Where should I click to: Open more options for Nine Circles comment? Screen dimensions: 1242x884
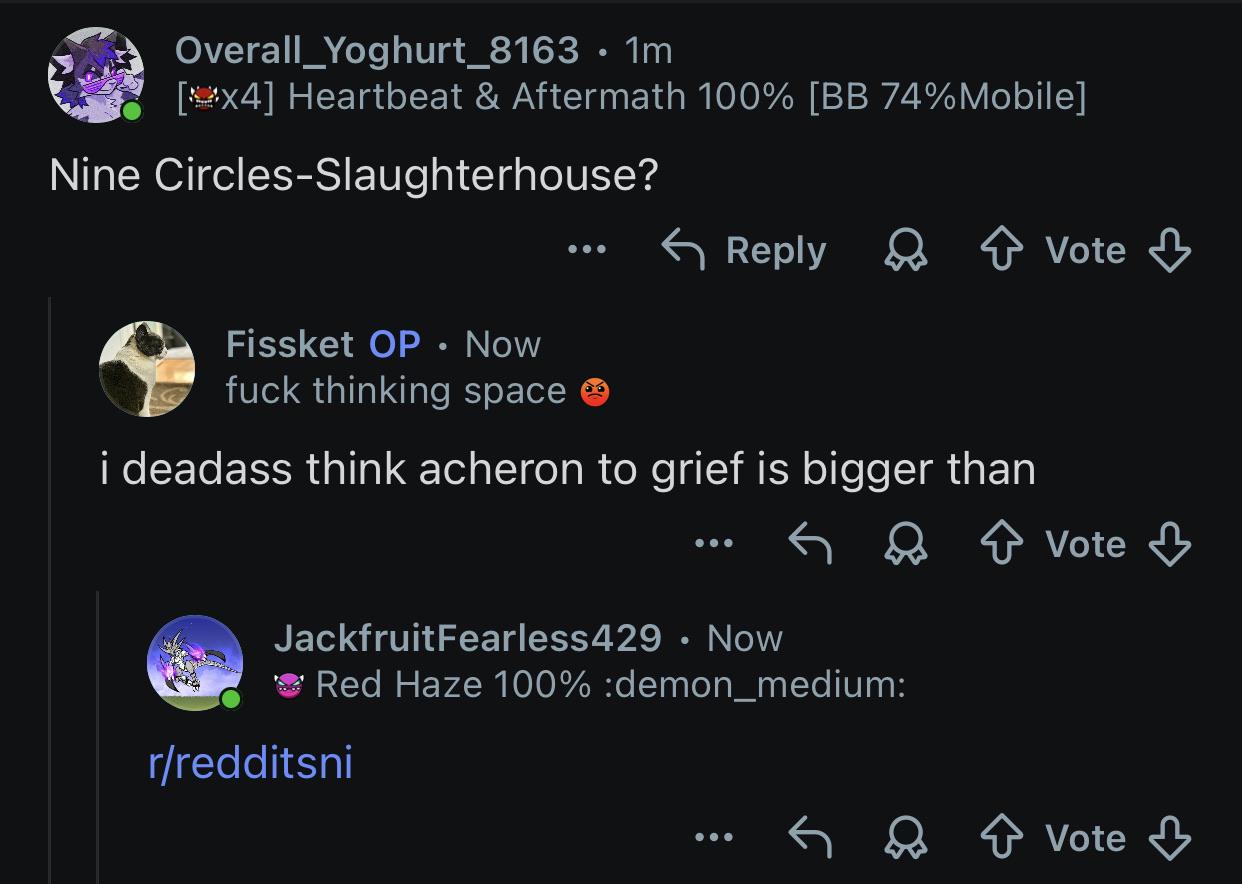click(x=586, y=250)
